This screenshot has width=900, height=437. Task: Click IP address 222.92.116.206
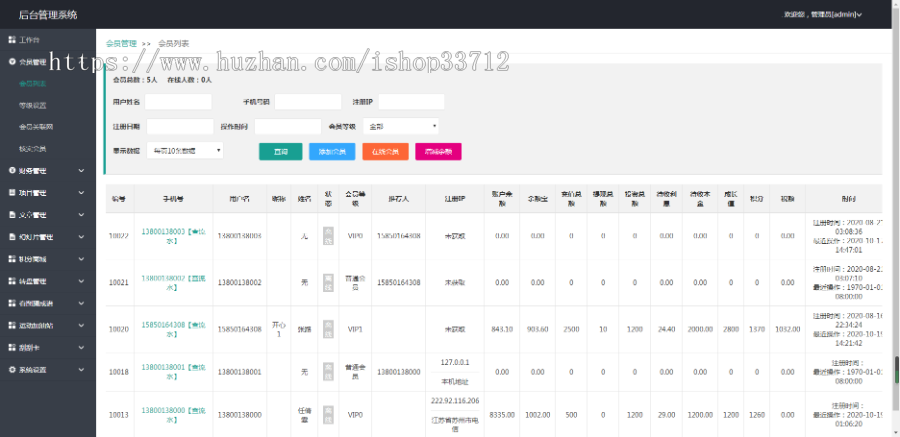pos(455,401)
